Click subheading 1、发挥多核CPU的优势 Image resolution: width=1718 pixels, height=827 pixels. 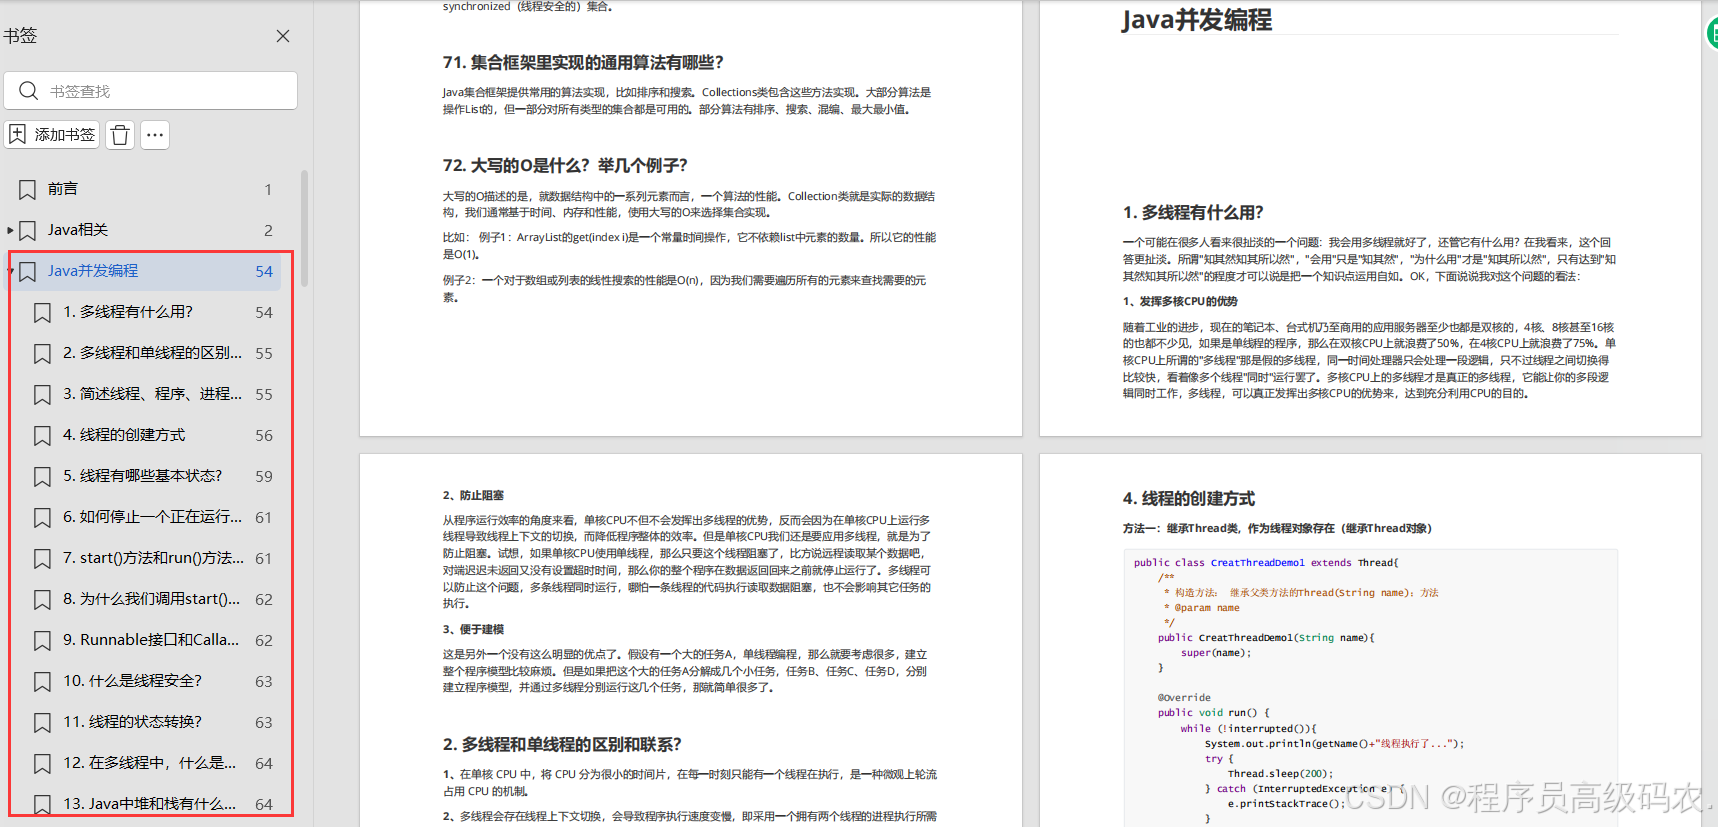click(x=1180, y=301)
